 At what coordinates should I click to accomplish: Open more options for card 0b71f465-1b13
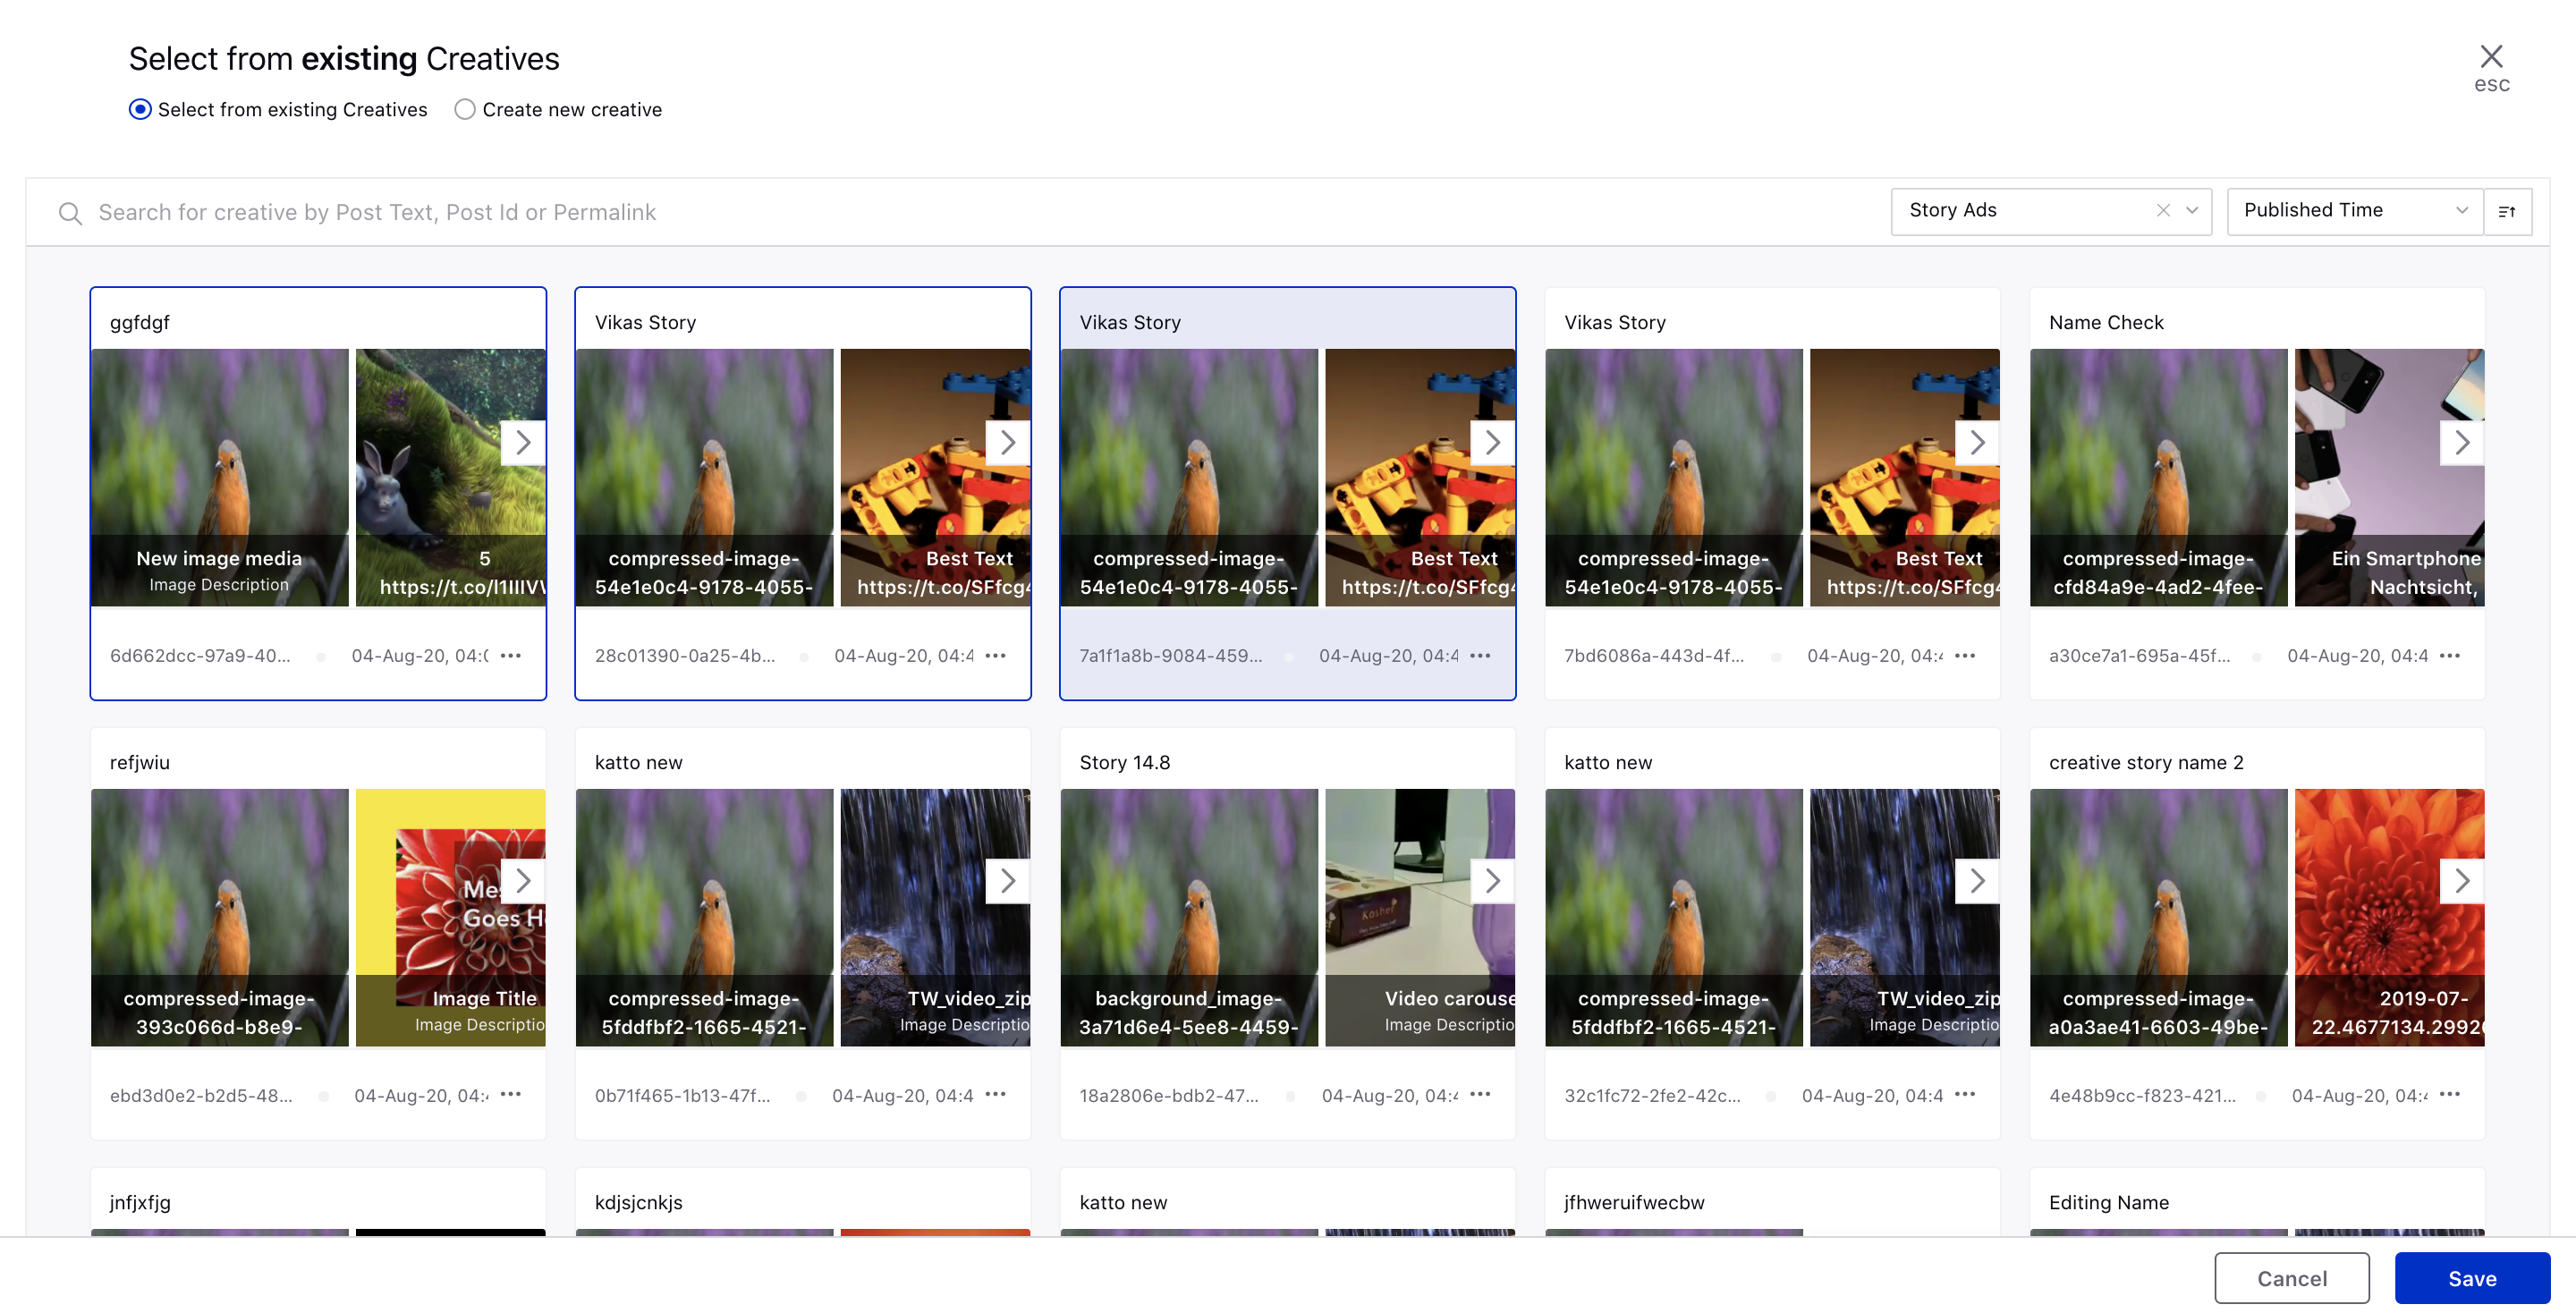pos(996,1095)
